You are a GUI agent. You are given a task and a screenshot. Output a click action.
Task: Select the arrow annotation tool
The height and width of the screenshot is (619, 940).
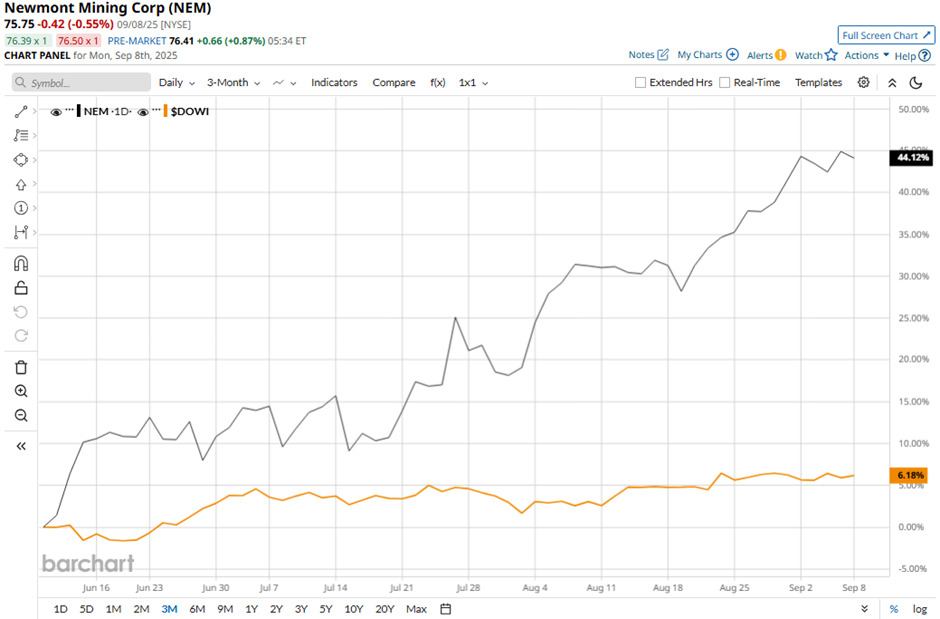pyautogui.click(x=21, y=185)
